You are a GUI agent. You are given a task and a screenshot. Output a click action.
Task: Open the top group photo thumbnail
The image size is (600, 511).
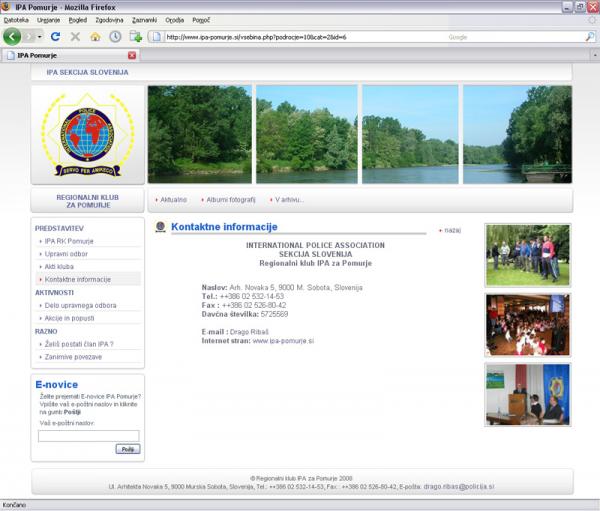[527, 255]
